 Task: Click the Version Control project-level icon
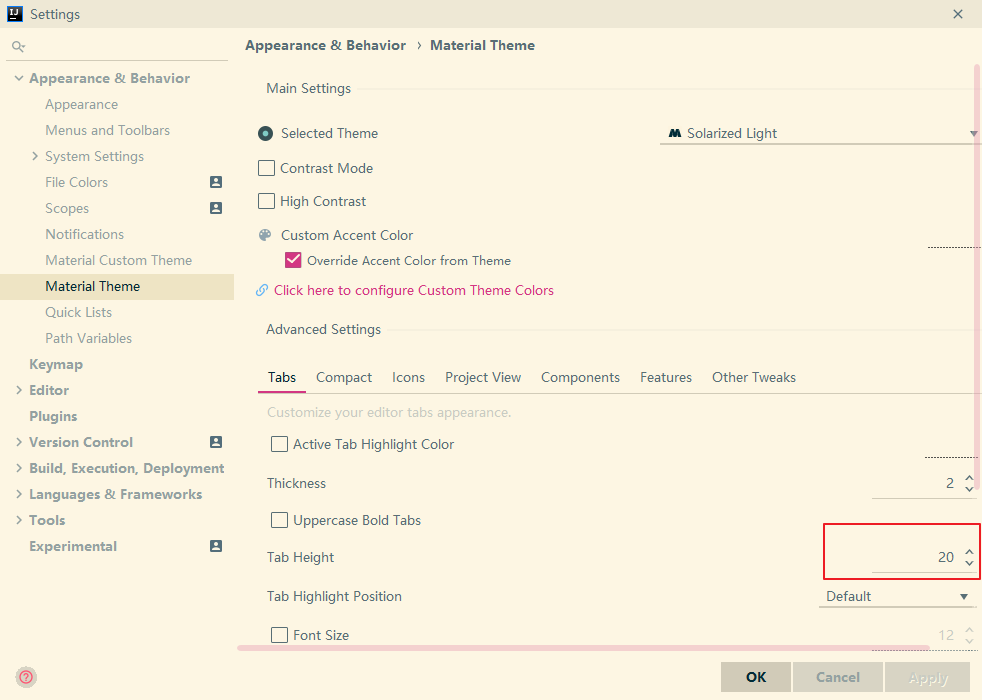215,442
